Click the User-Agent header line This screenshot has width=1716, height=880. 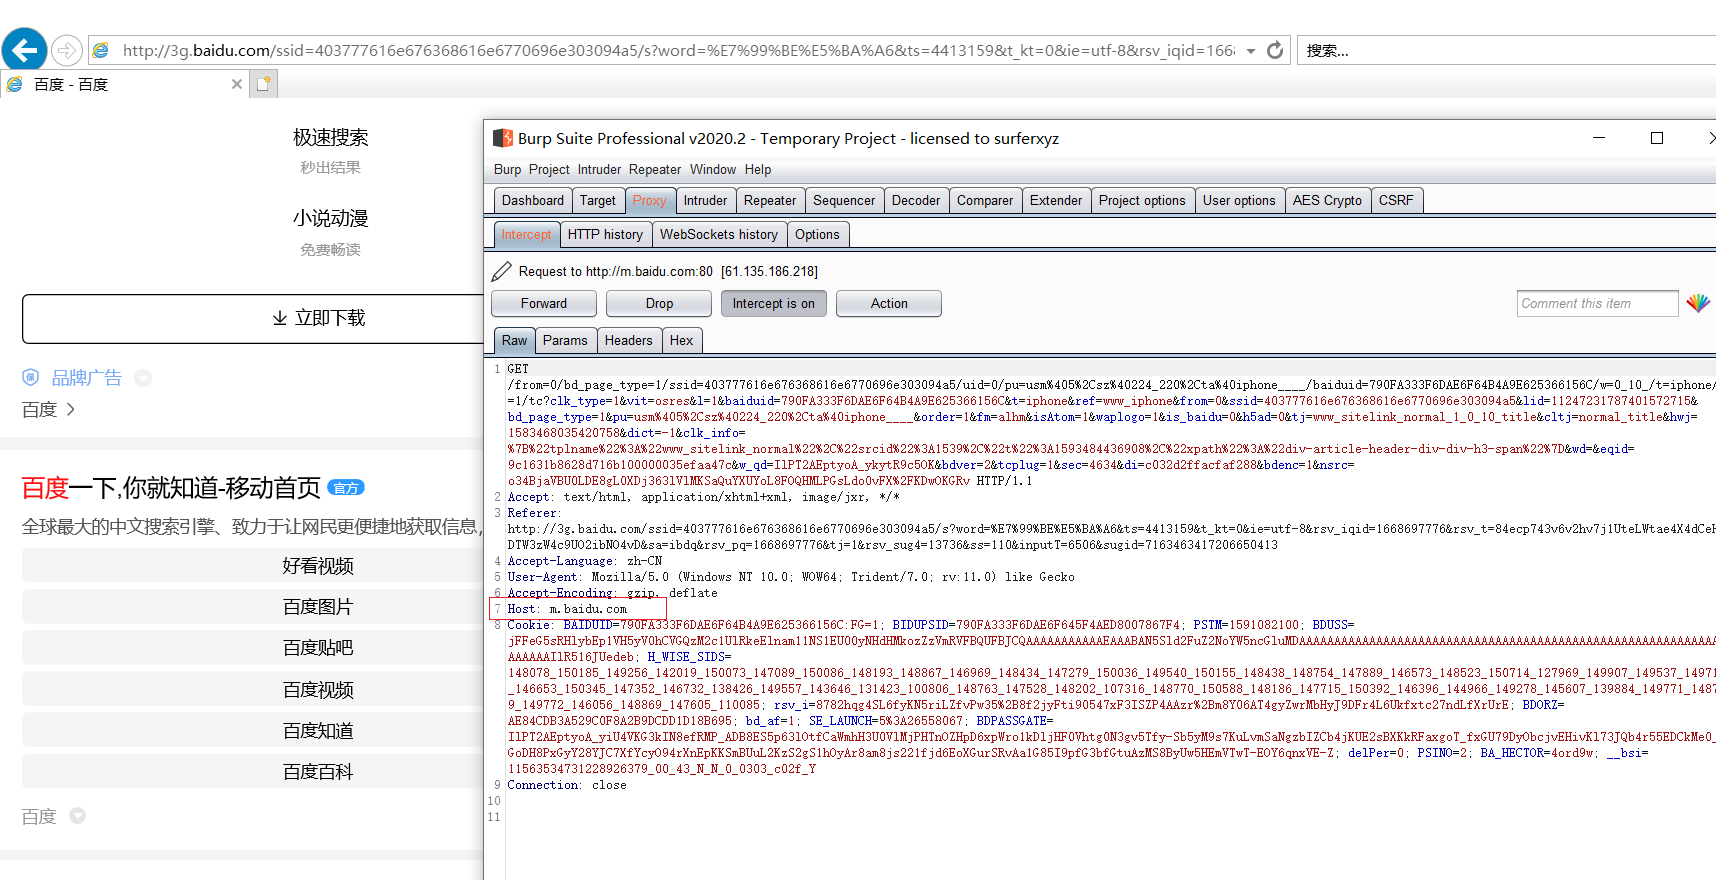[x=791, y=577]
